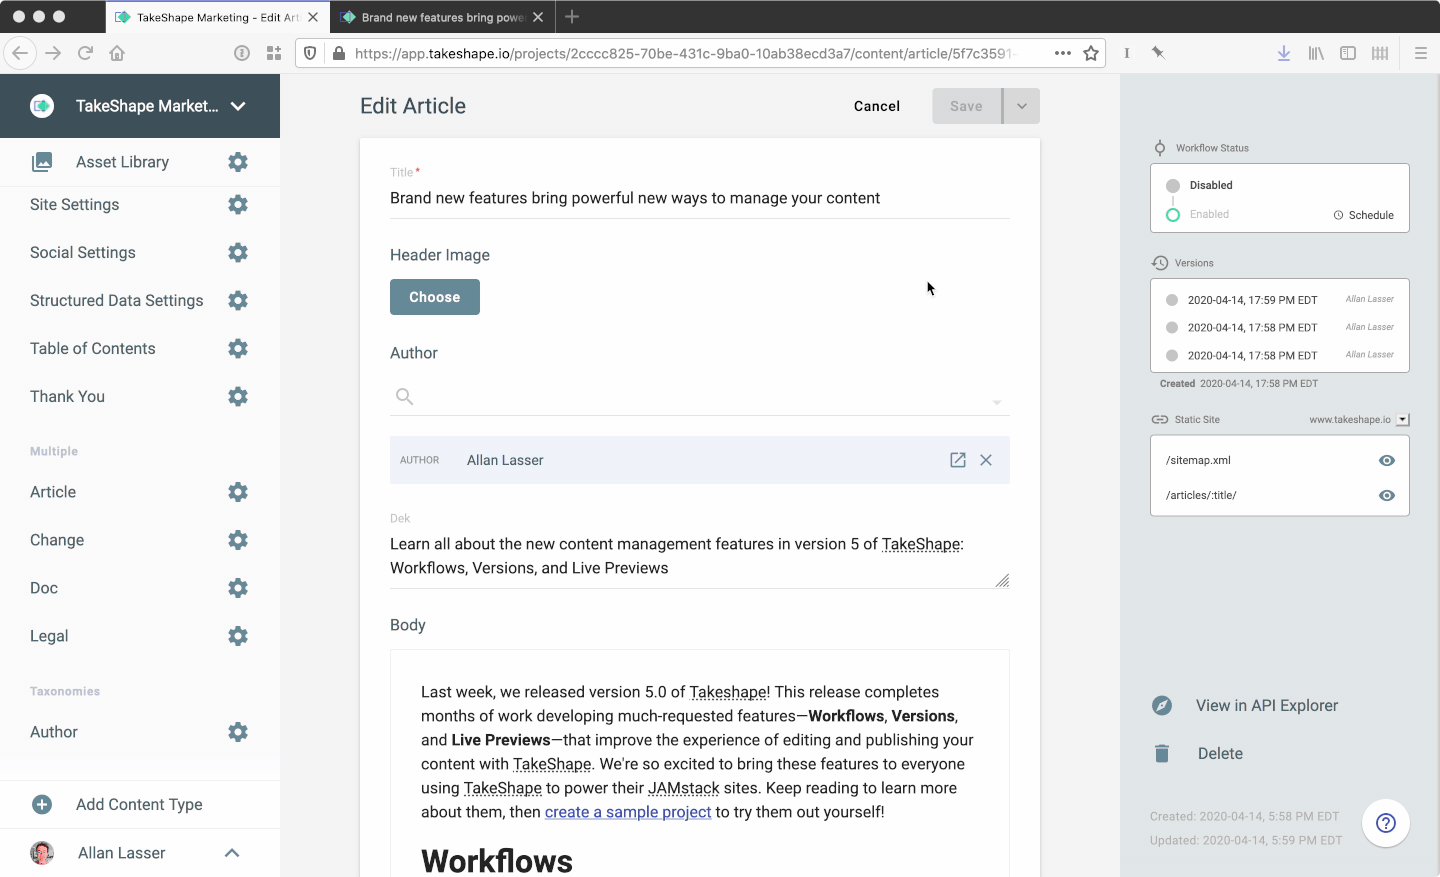Open the Static Site domain dropdown

[x=1402, y=420]
